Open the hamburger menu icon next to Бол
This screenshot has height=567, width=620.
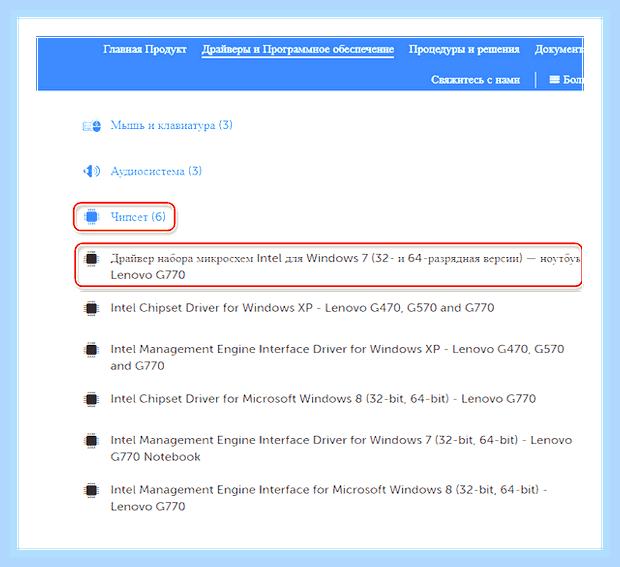554,80
